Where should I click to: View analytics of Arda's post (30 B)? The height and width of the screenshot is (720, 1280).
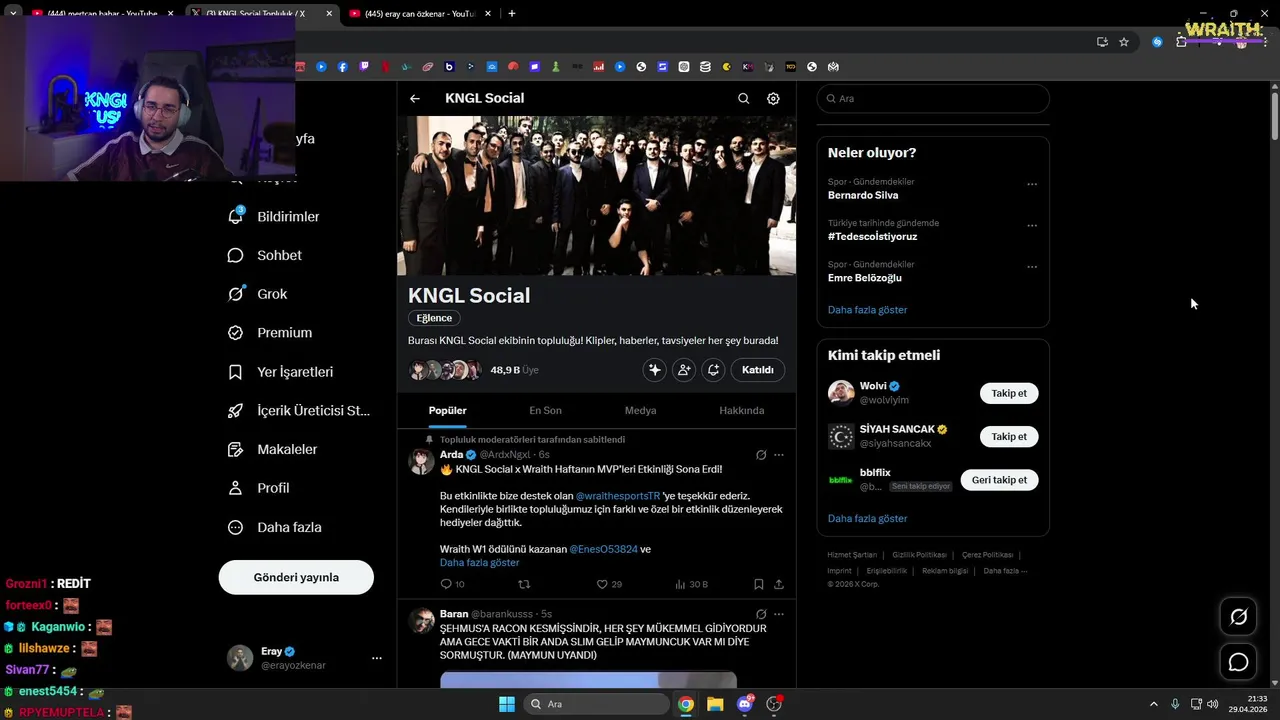pyautogui.click(x=691, y=584)
